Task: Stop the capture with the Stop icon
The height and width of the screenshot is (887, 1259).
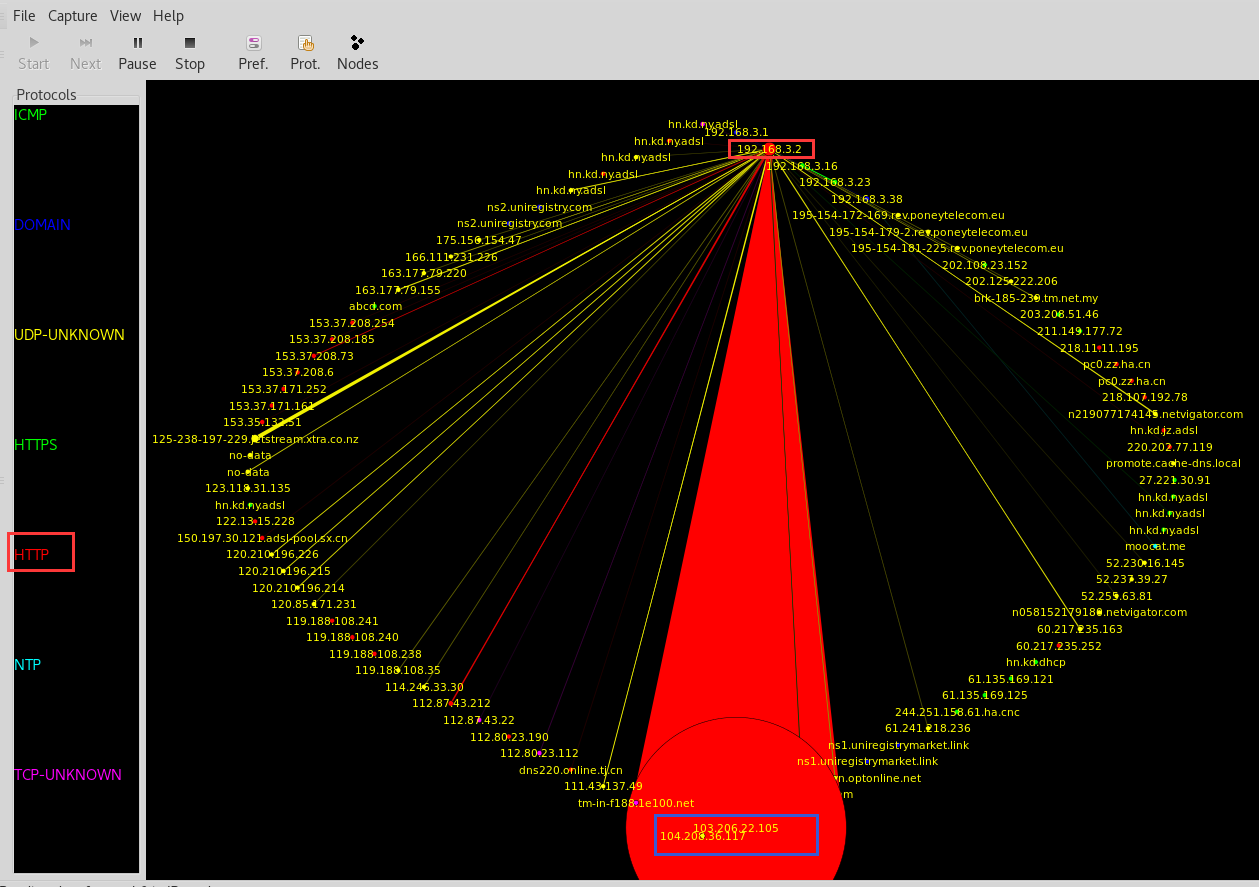Action: (x=190, y=43)
